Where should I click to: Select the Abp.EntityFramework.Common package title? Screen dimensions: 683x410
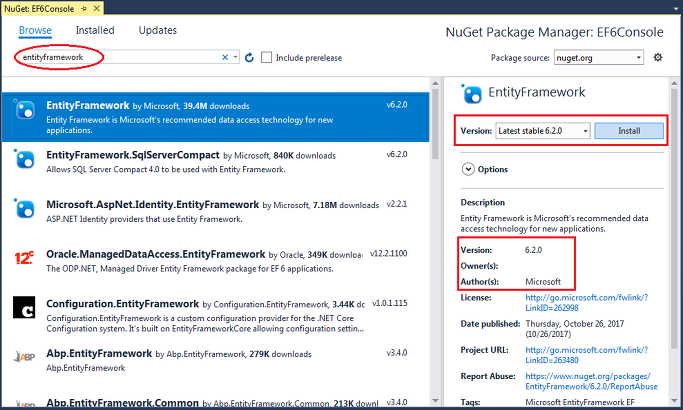[x=122, y=403]
